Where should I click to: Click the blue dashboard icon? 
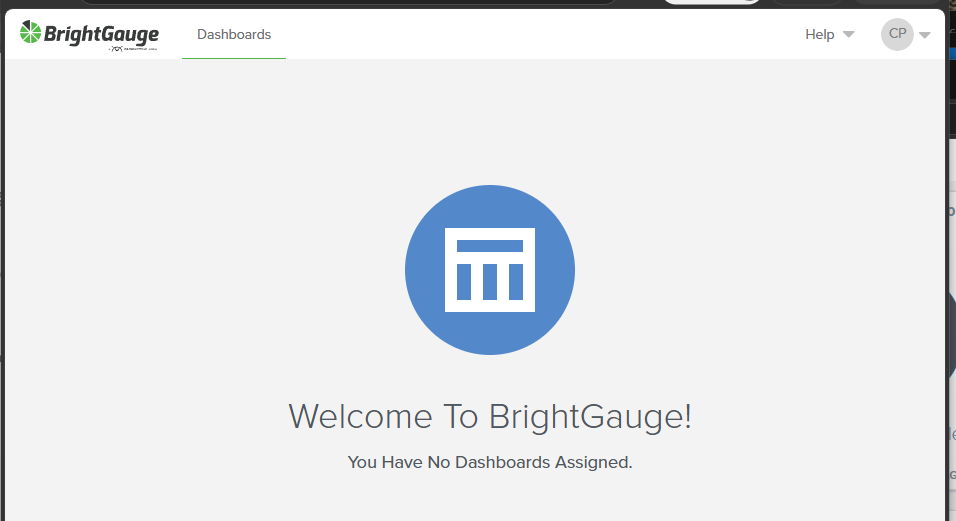(x=490, y=270)
